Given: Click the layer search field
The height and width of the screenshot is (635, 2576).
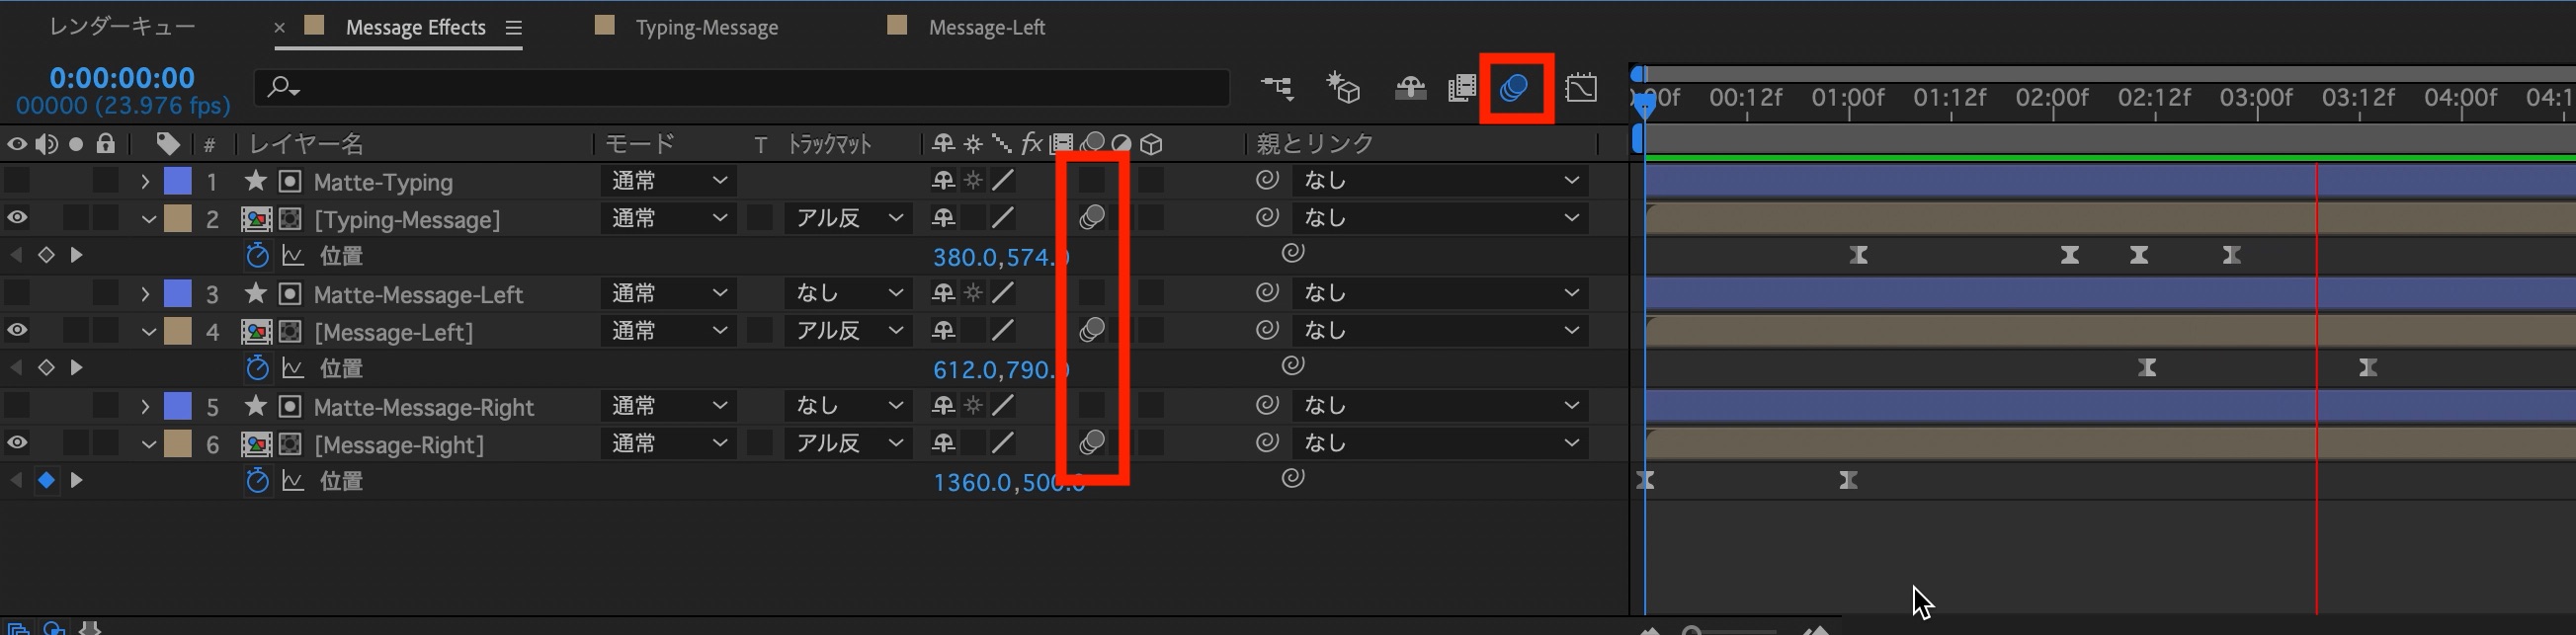Looking at the screenshot, I should 740,88.
